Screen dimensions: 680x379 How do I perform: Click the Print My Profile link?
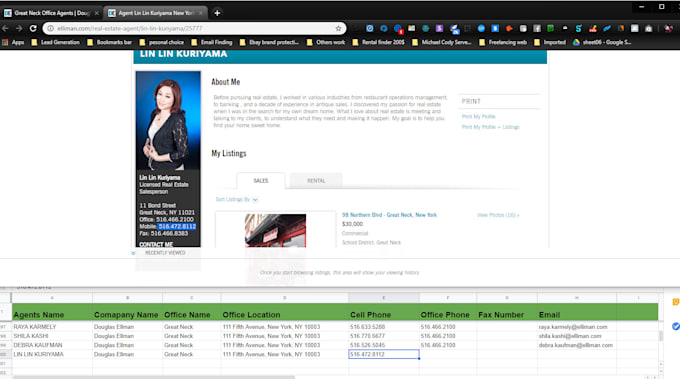(x=478, y=117)
